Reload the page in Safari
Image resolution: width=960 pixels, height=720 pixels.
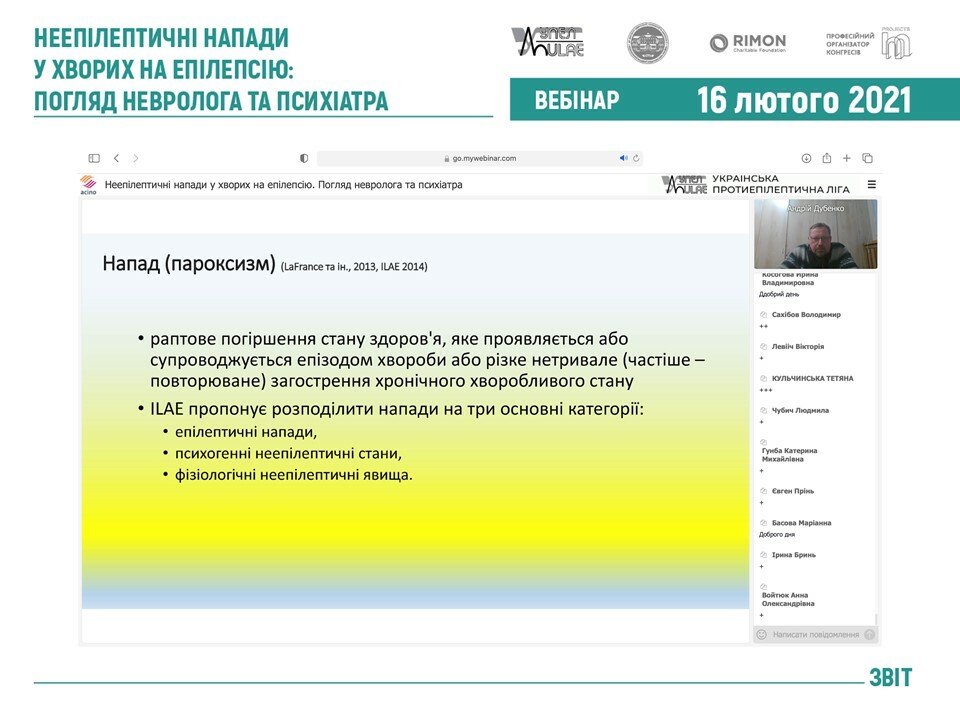coord(636,158)
